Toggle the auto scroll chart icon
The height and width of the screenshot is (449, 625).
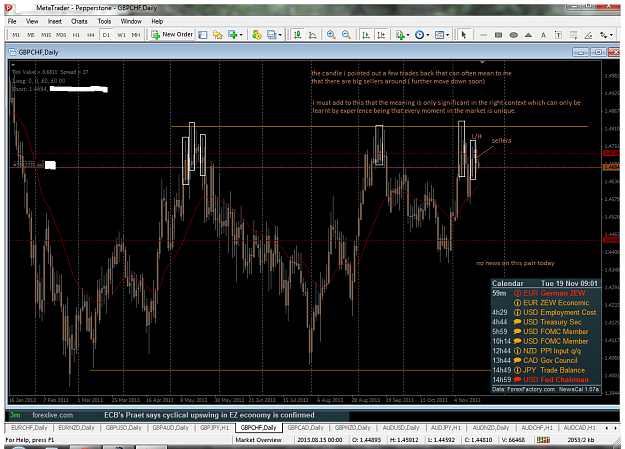pyautogui.click(x=366, y=35)
